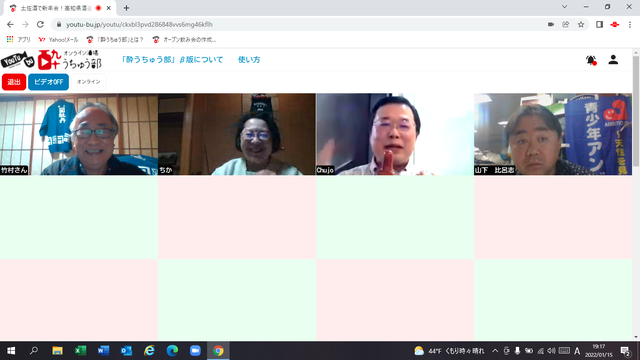The width and height of the screenshot is (640, 360).
Task: Open a new browser tab
Action: 126,8
